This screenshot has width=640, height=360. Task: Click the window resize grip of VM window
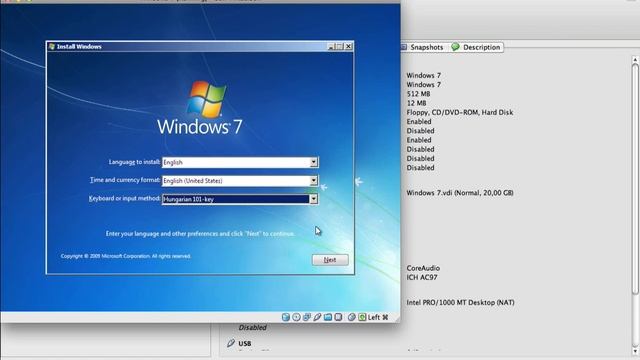tap(397, 319)
